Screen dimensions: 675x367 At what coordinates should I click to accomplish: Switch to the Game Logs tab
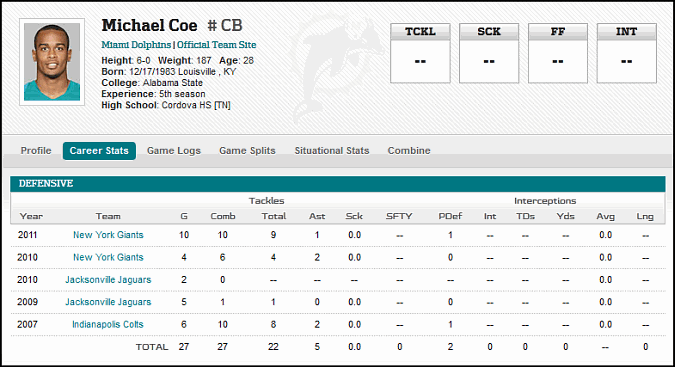point(174,151)
